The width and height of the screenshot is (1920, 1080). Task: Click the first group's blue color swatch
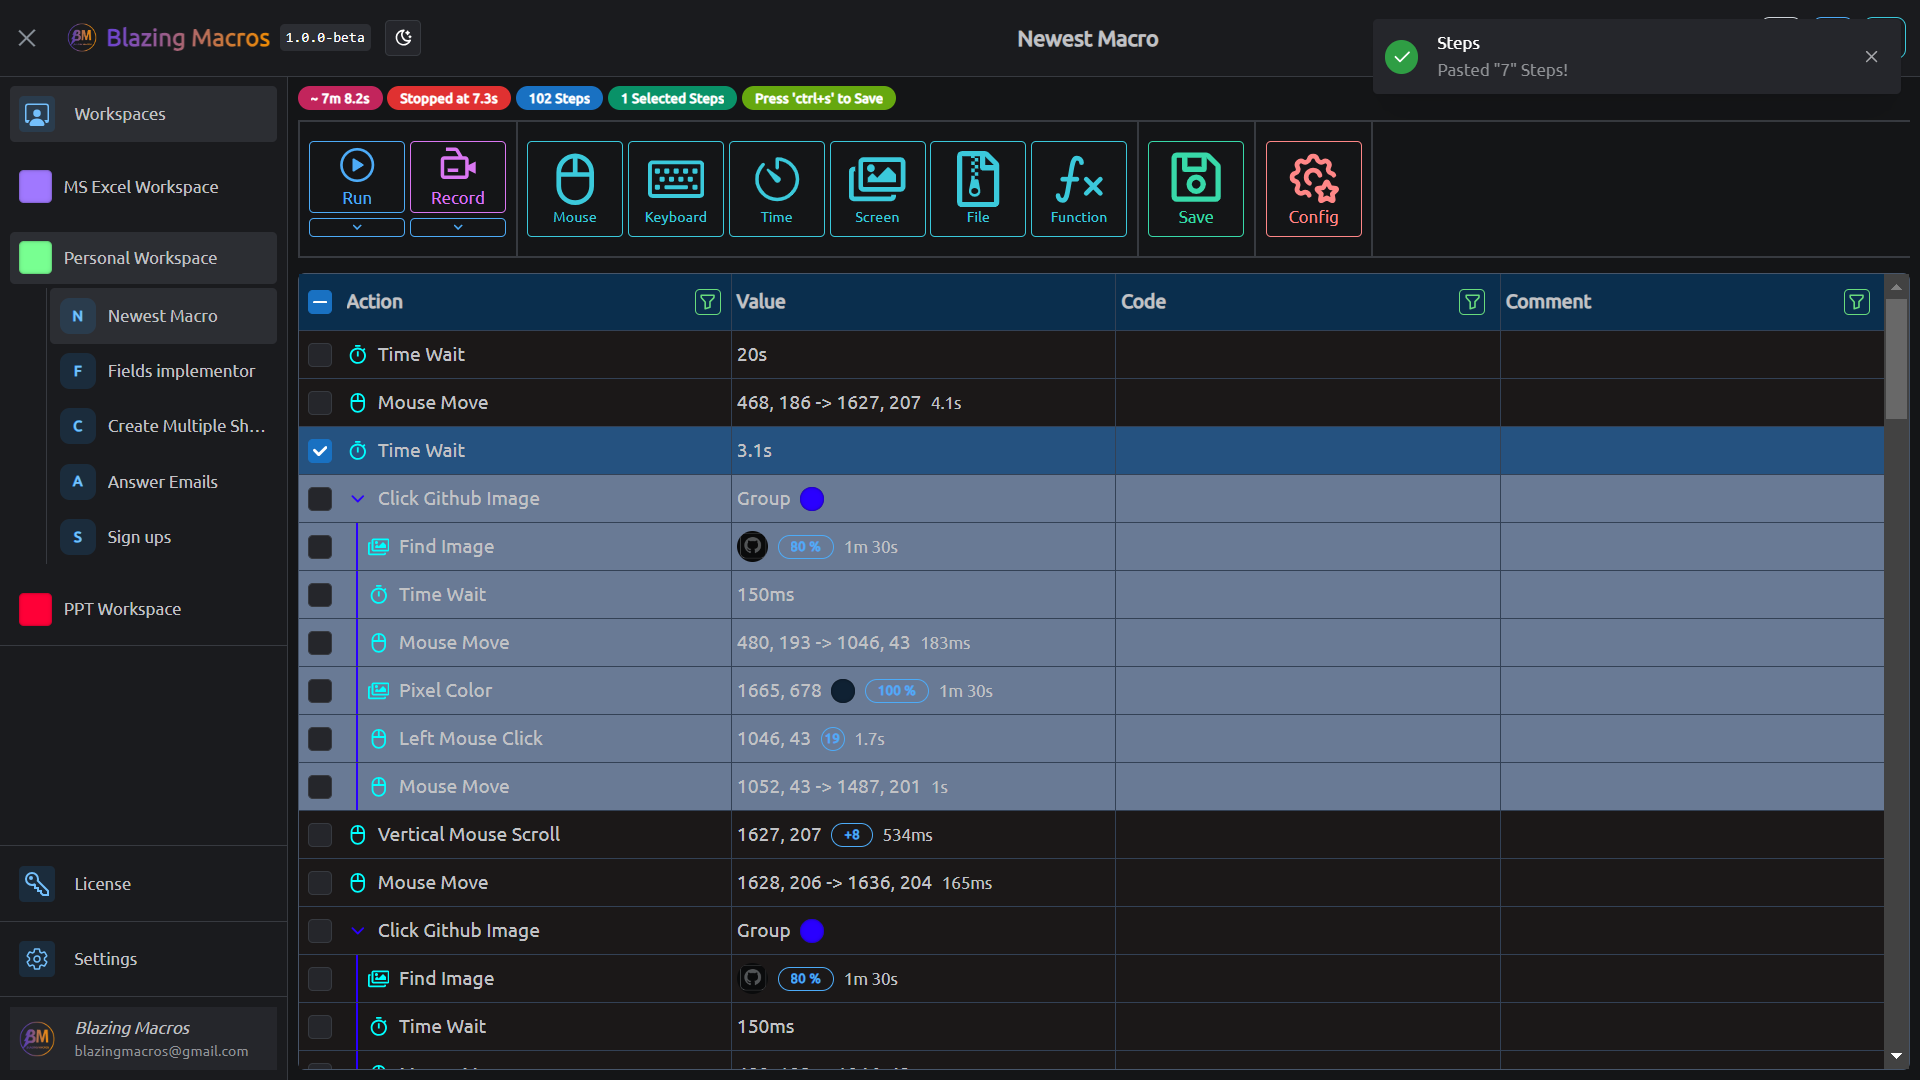pyautogui.click(x=812, y=499)
